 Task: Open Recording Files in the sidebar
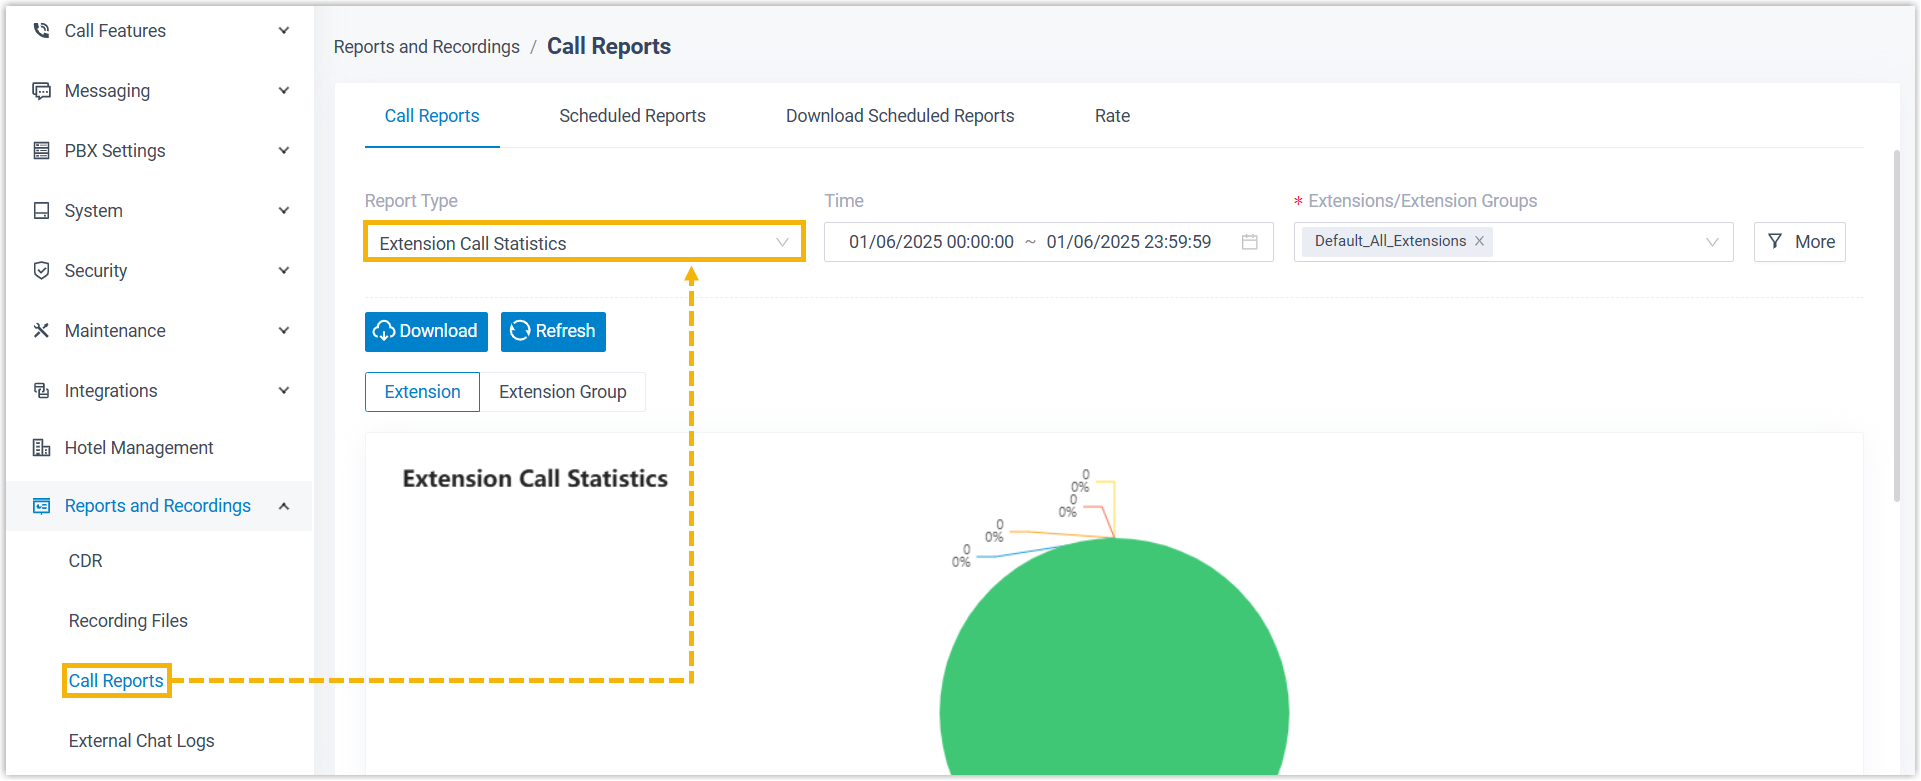tap(128, 621)
